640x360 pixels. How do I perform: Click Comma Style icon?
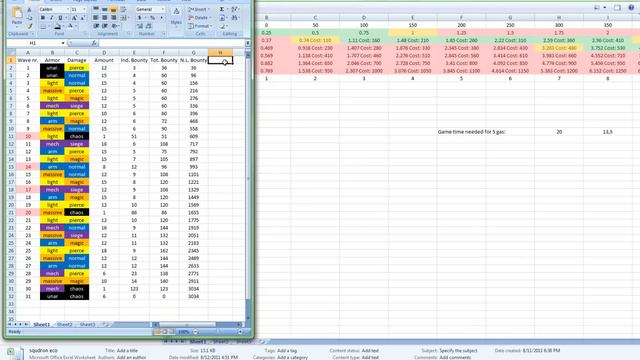[x=161, y=18]
